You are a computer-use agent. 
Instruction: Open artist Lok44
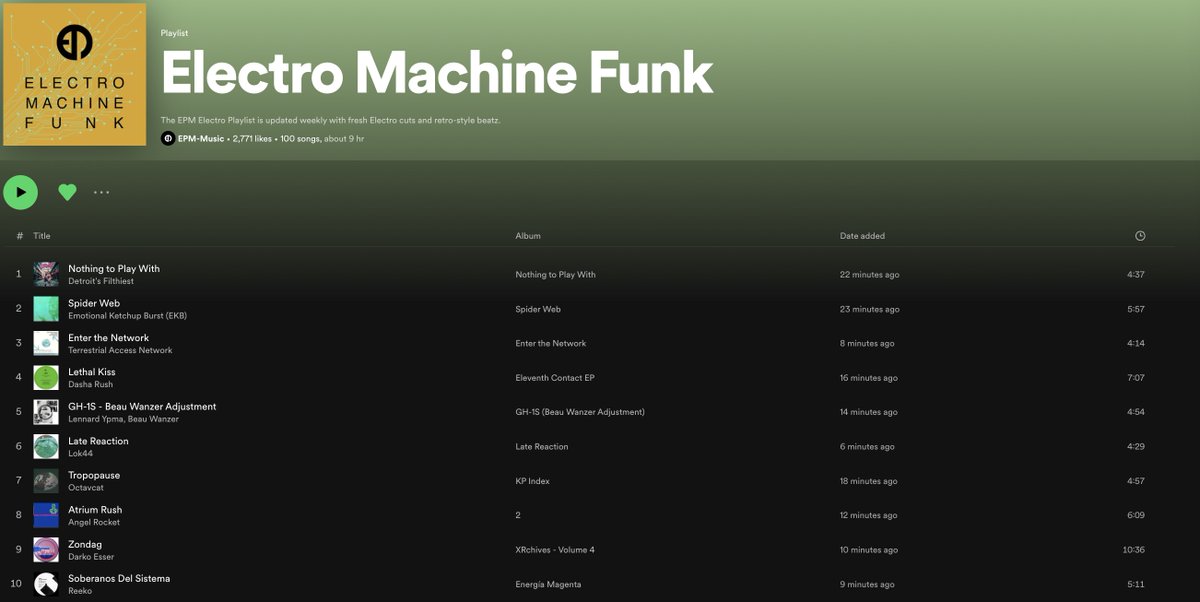coord(80,454)
